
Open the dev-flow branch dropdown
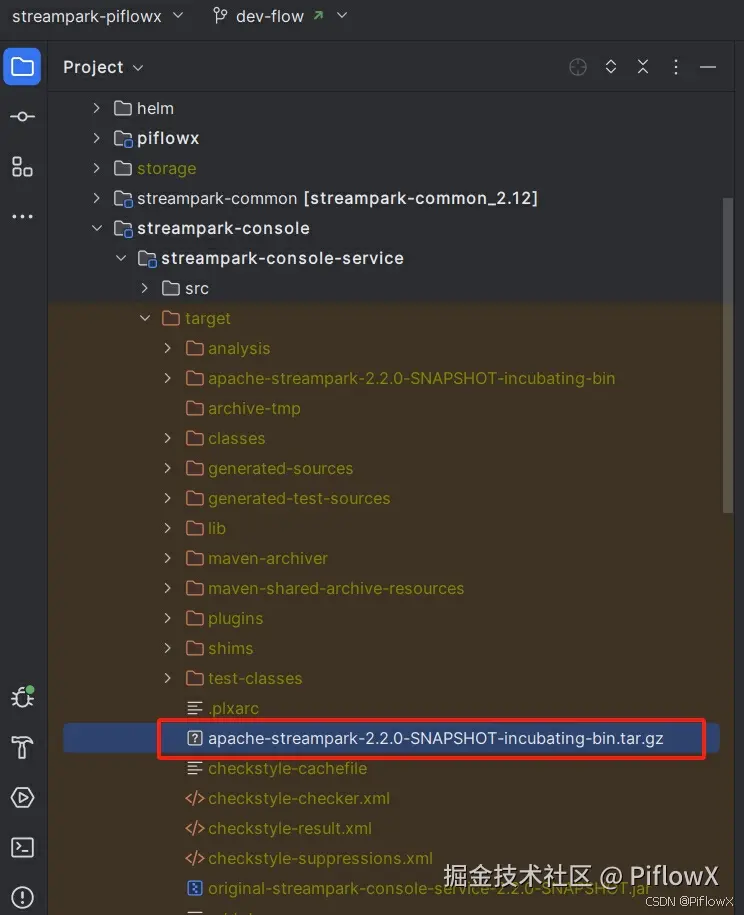tap(280, 16)
